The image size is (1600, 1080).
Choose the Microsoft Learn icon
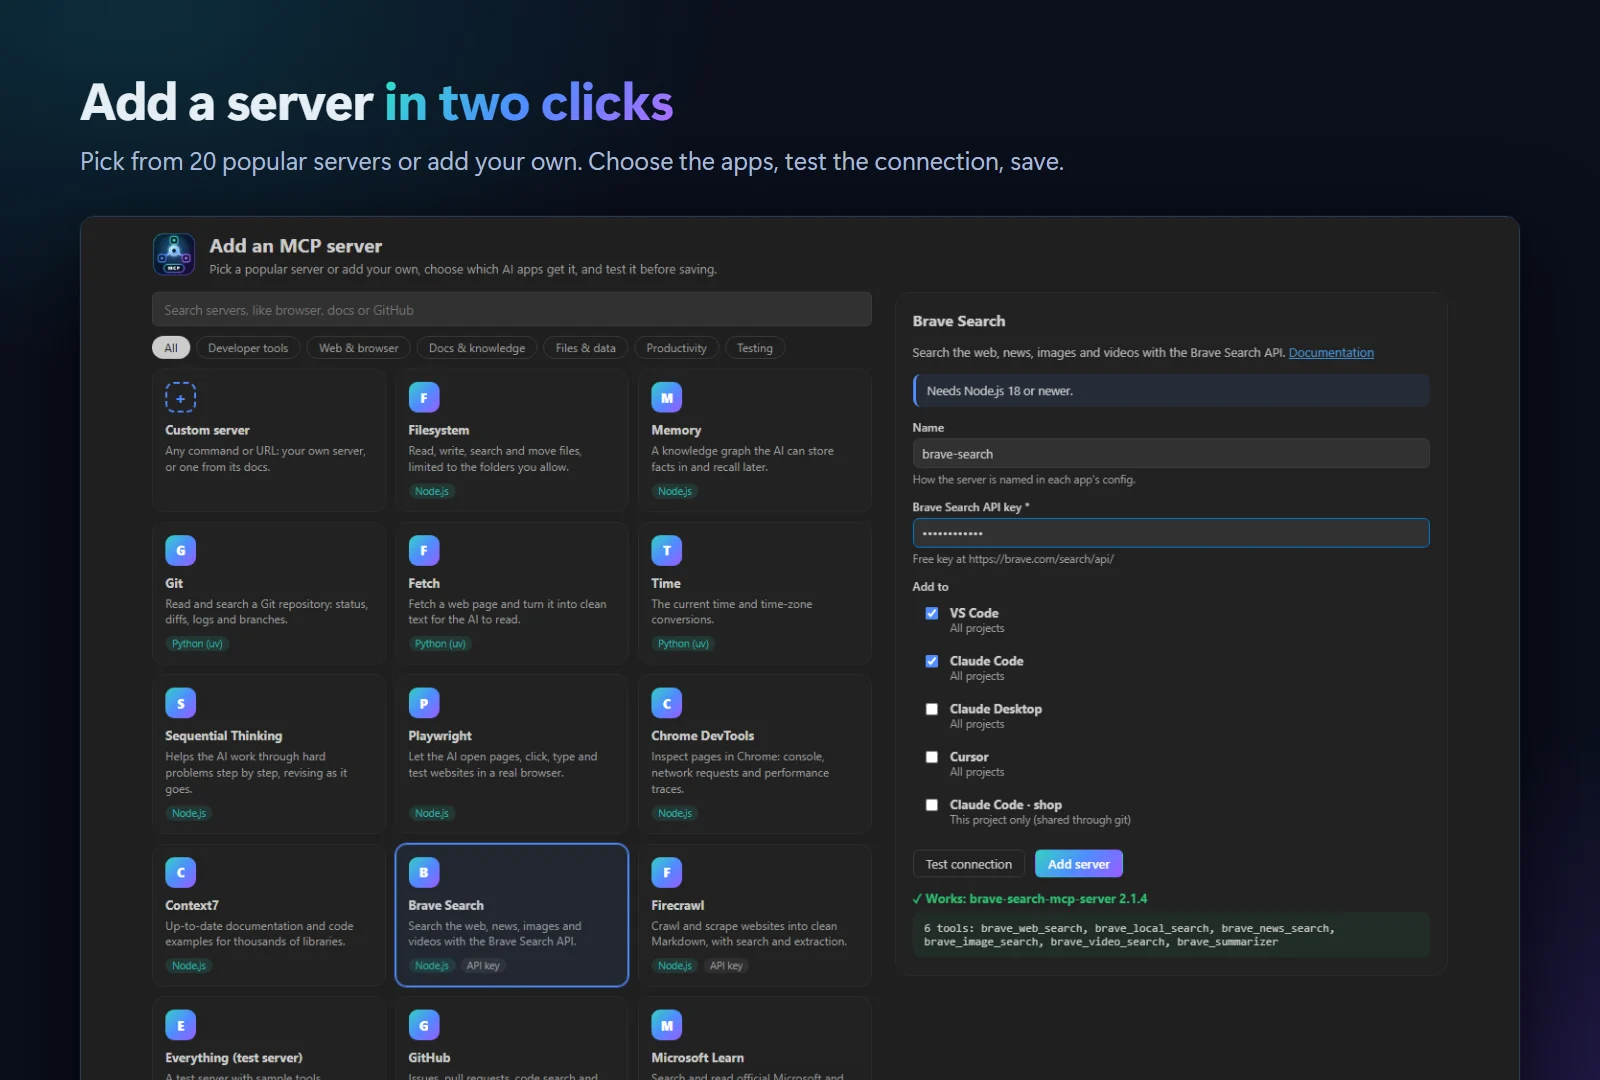[667, 1025]
